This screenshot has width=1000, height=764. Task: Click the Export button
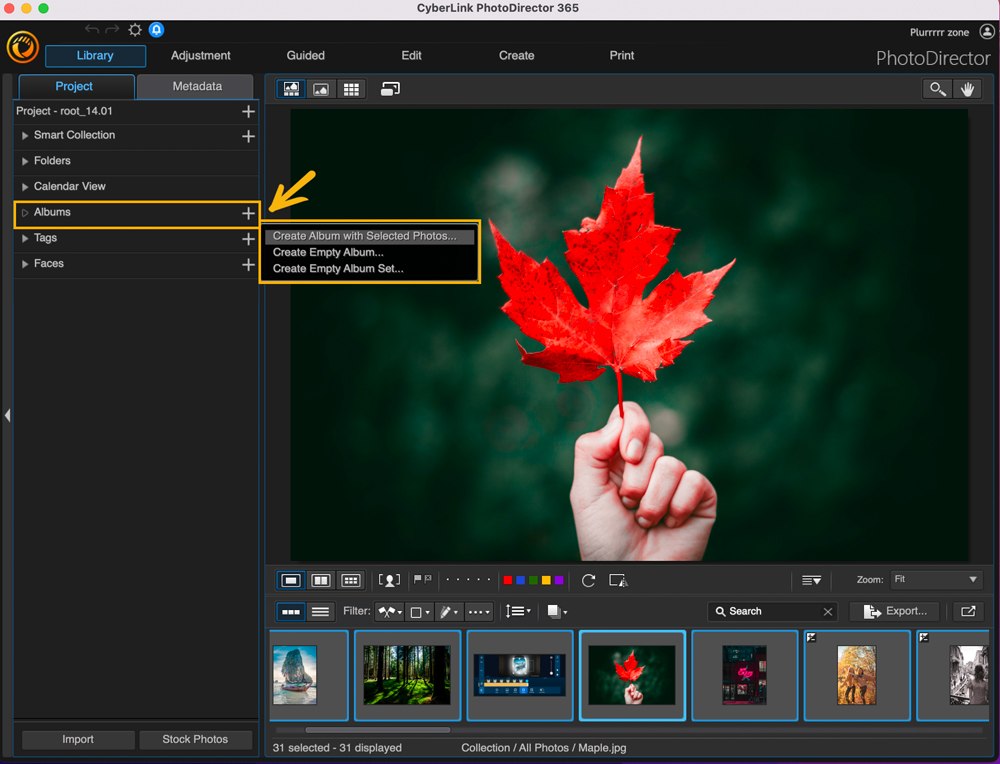tap(895, 611)
